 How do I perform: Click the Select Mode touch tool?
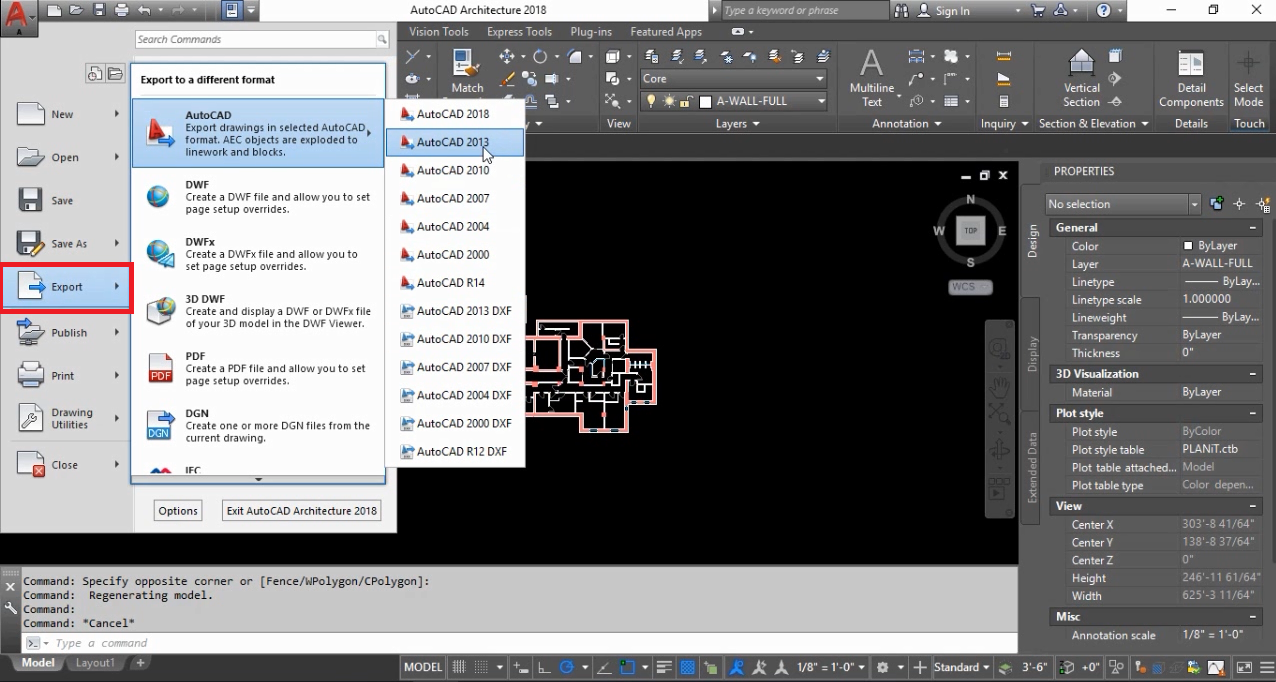(x=1248, y=79)
